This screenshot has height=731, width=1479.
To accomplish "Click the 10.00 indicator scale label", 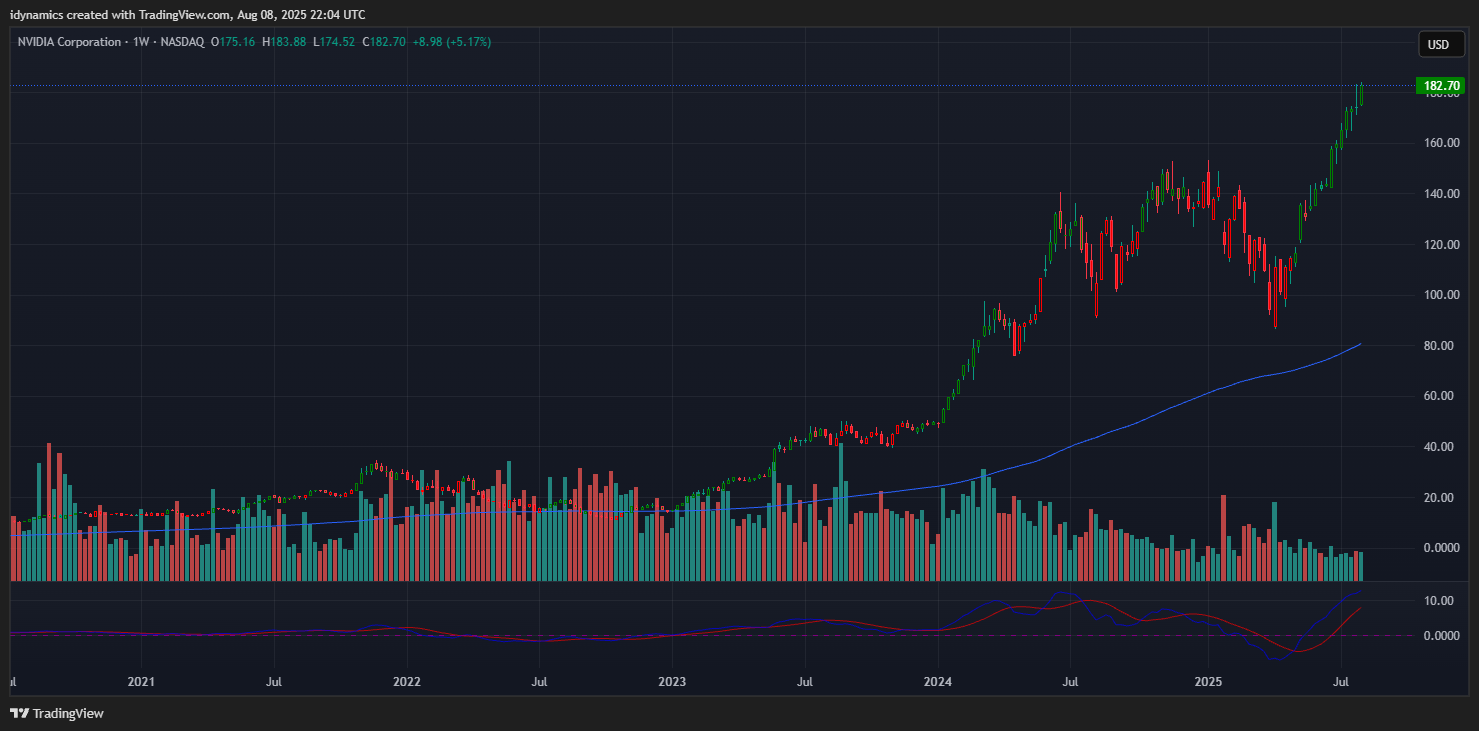I will pyautogui.click(x=1439, y=601).
